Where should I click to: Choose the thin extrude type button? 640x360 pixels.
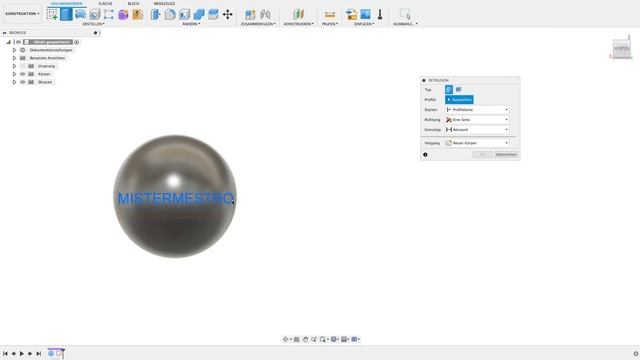[459, 89]
